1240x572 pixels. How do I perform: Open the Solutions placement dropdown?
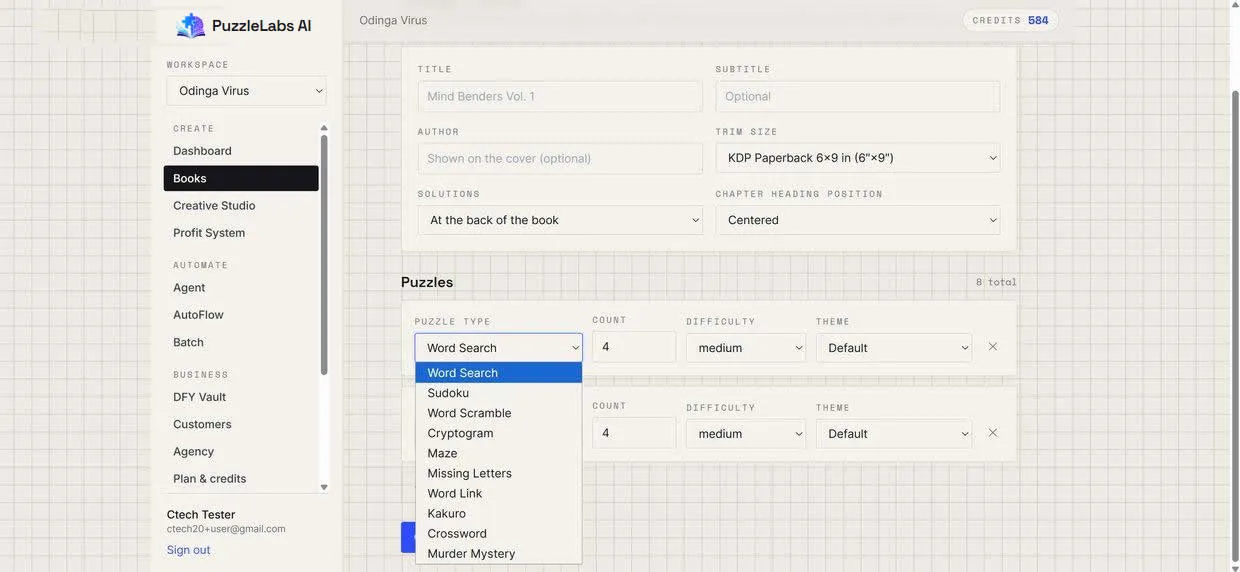click(x=560, y=220)
